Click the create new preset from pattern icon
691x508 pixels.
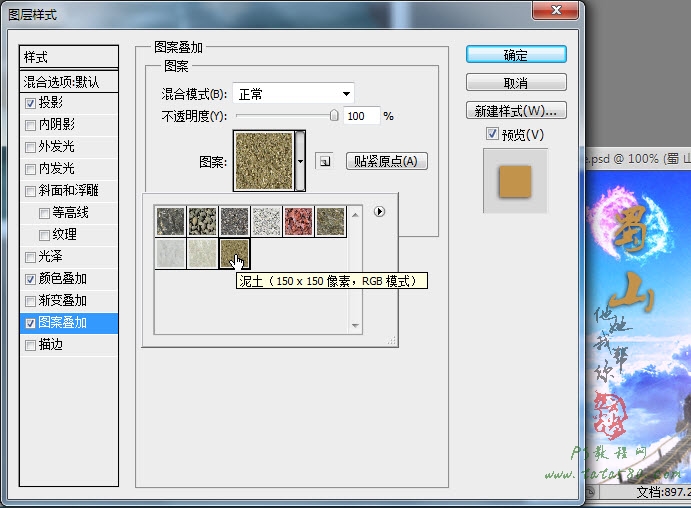[323, 161]
